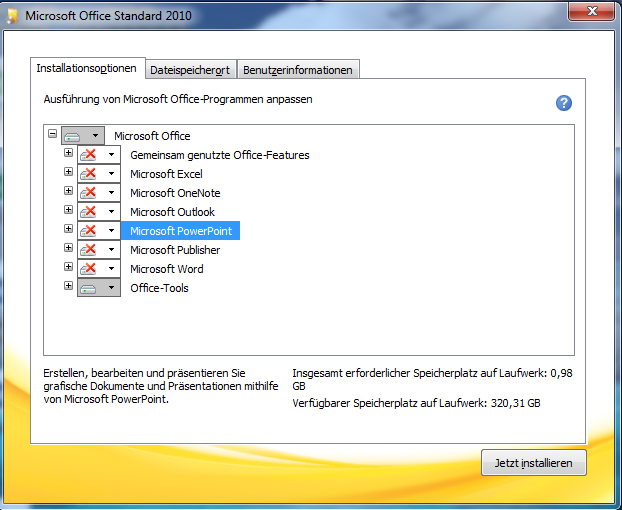Click the Jetzt installieren button
This screenshot has width=622, height=510.
[x=533, y=463]
